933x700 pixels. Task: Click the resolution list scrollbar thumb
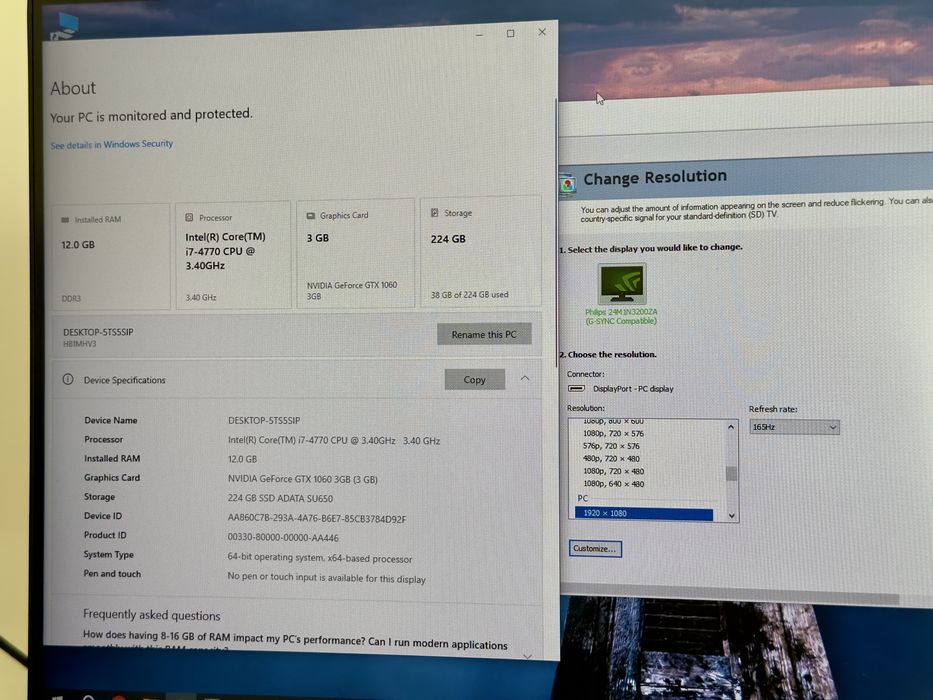731,473
